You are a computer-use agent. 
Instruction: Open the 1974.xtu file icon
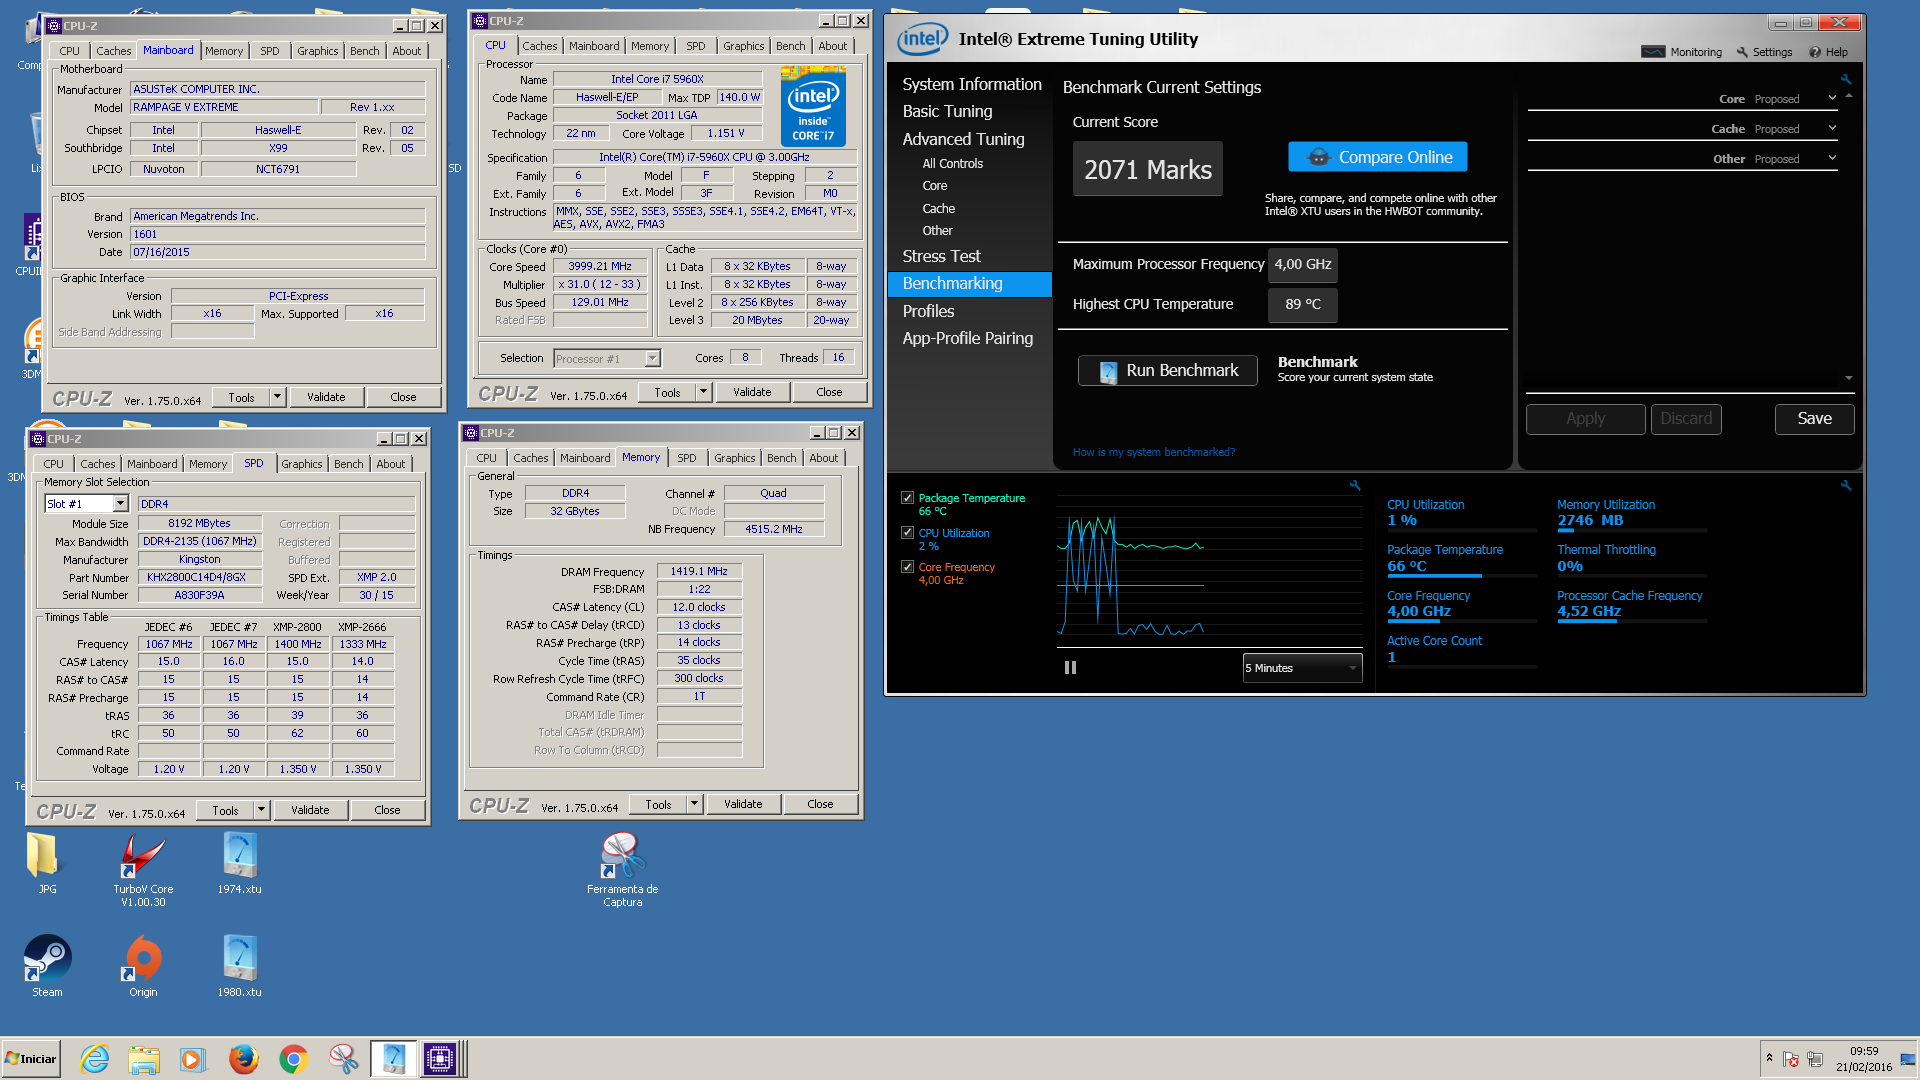coord(240,862)
